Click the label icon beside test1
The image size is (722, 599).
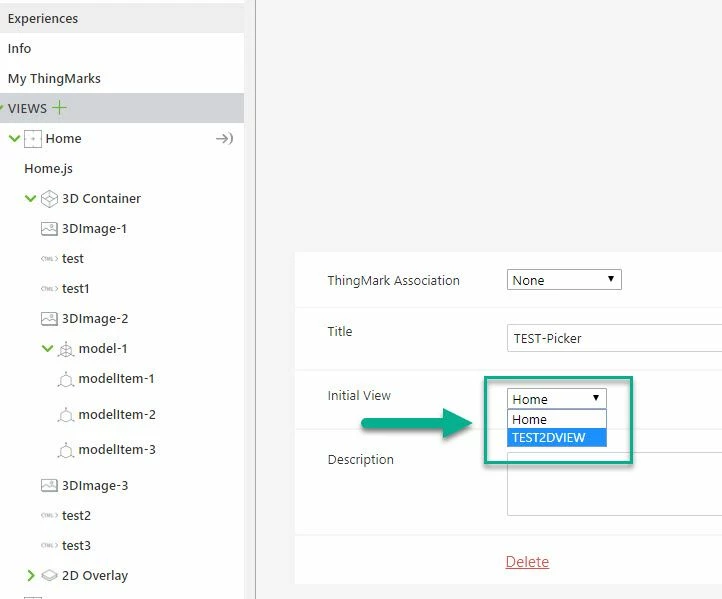[x=49, y=289]
